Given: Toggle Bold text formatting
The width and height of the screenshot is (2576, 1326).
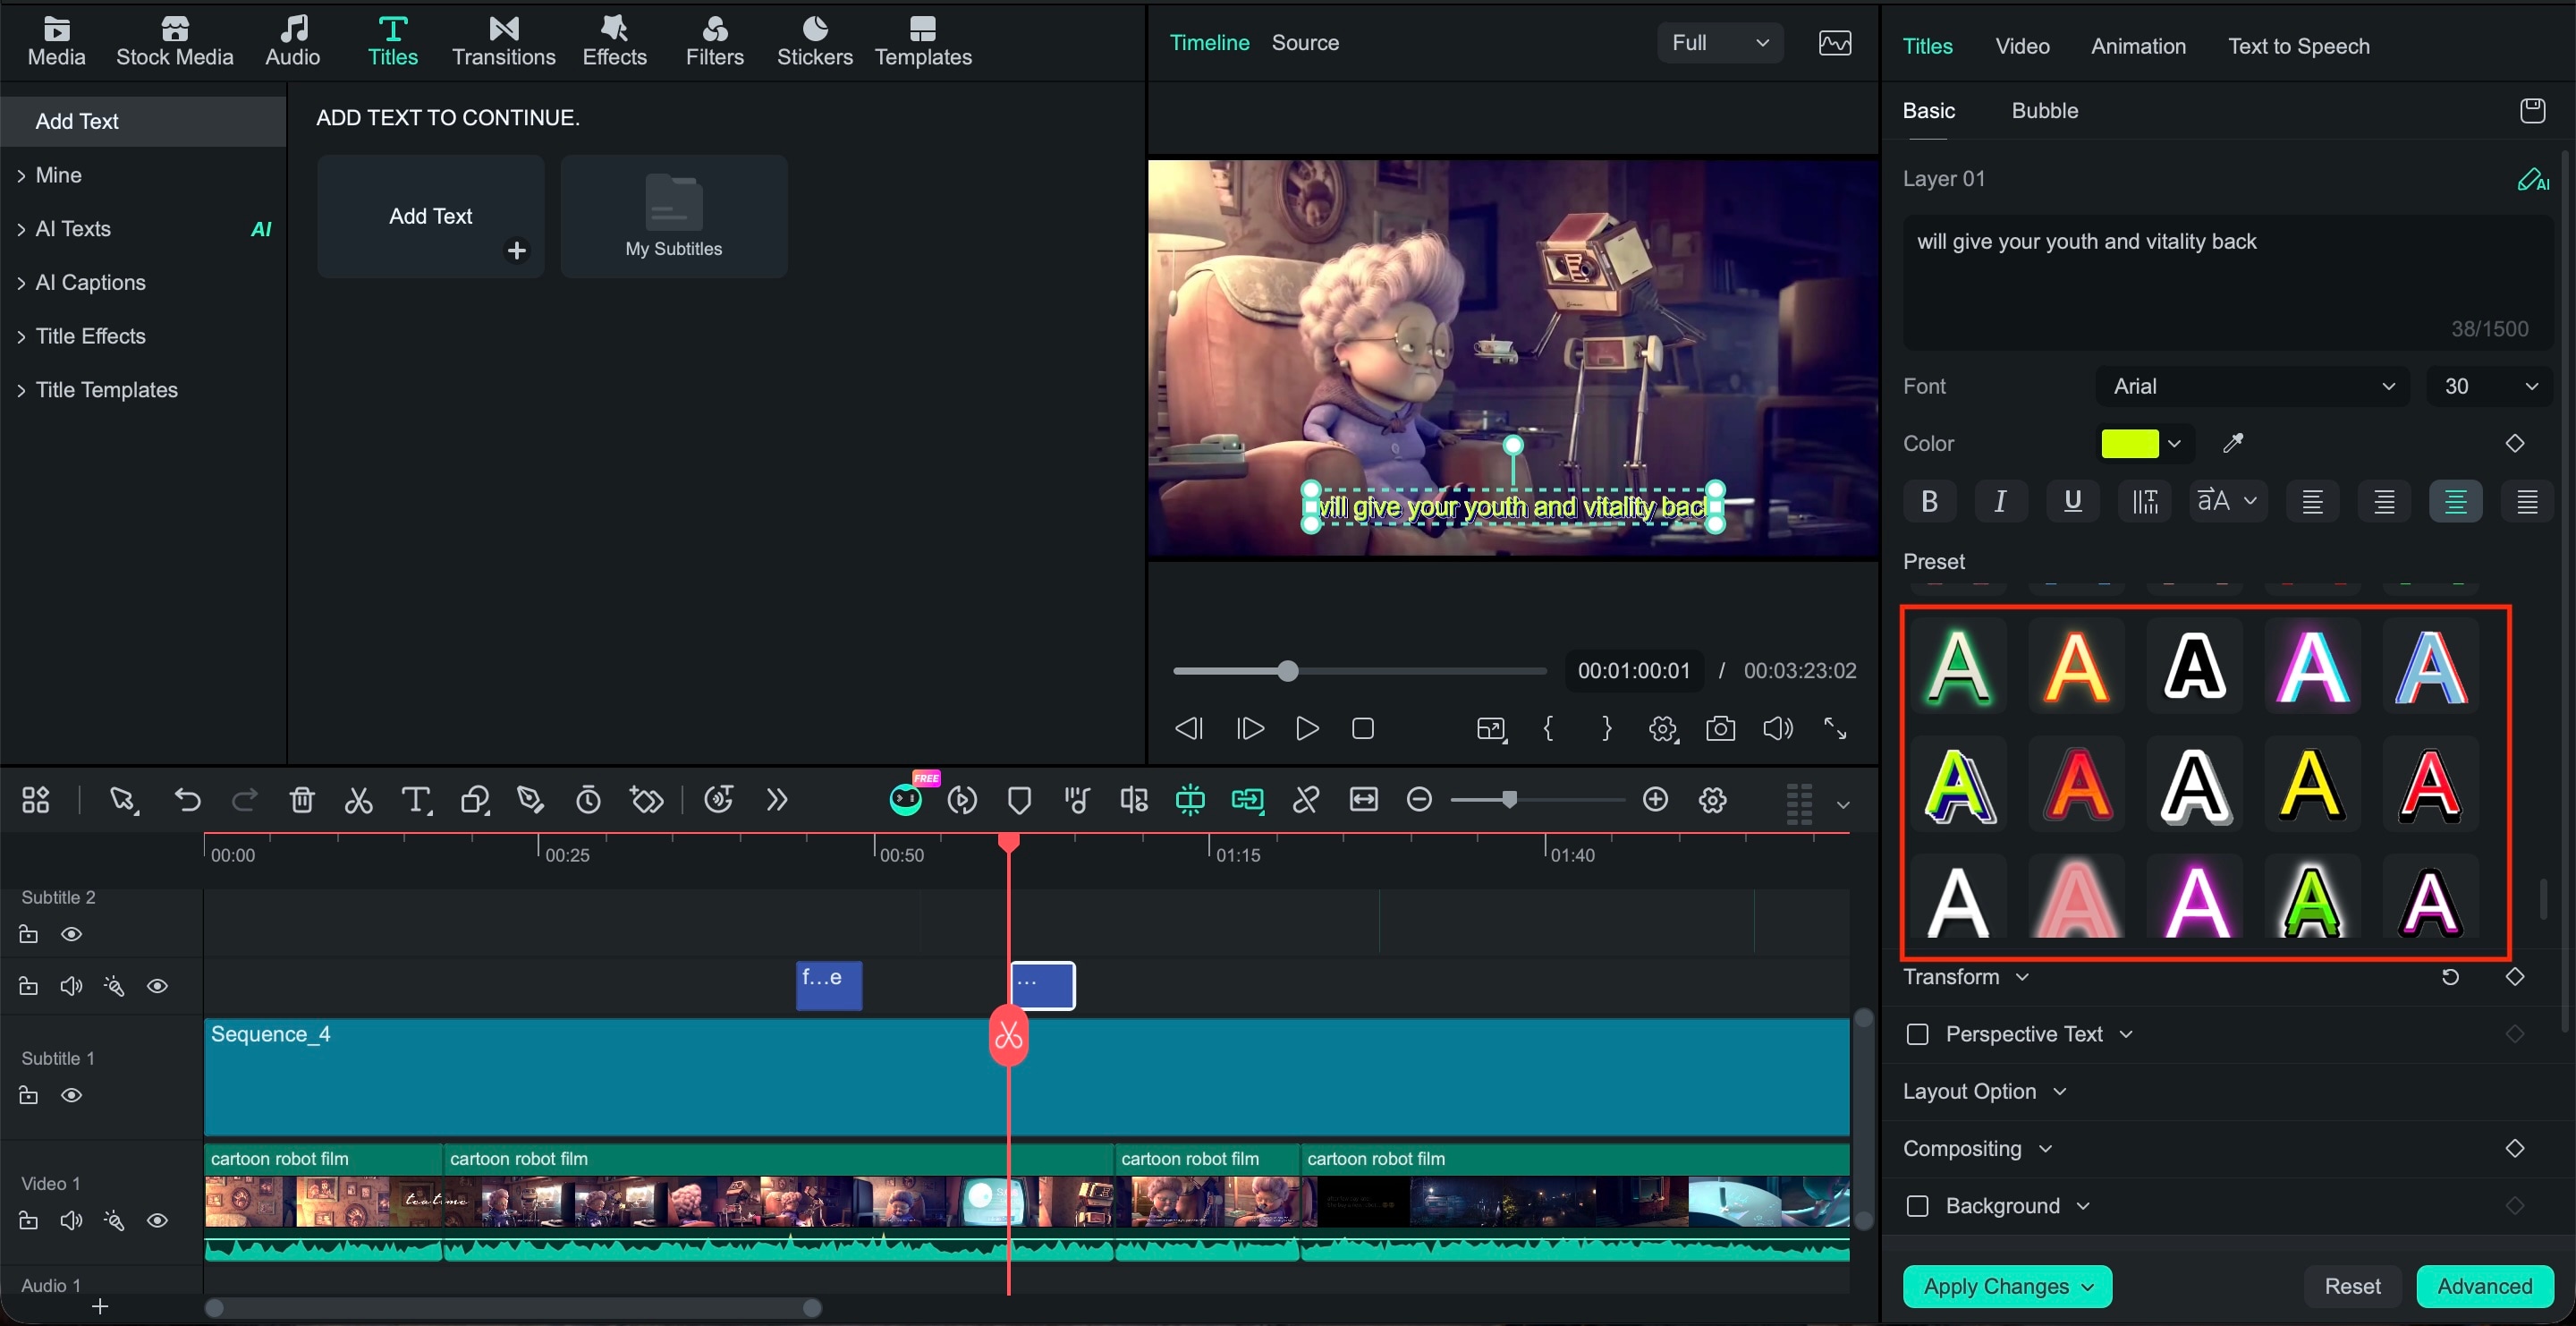Looking at the screenshot, I should coord(1929,501).
